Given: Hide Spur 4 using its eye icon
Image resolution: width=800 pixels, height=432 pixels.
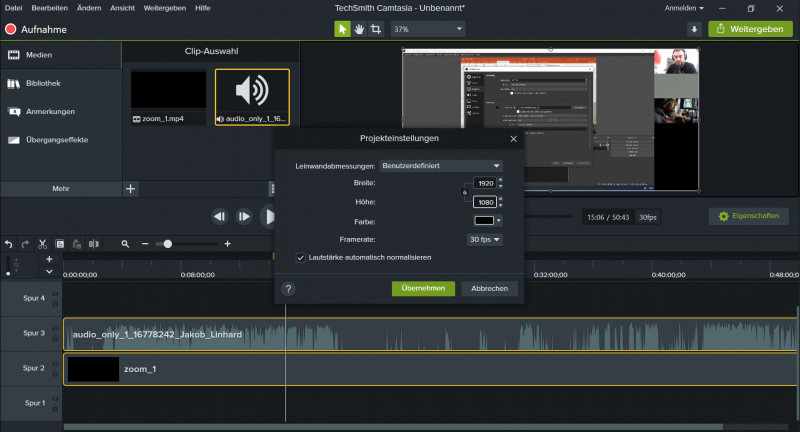Looking at the screenshot, I should click(55, 294).
